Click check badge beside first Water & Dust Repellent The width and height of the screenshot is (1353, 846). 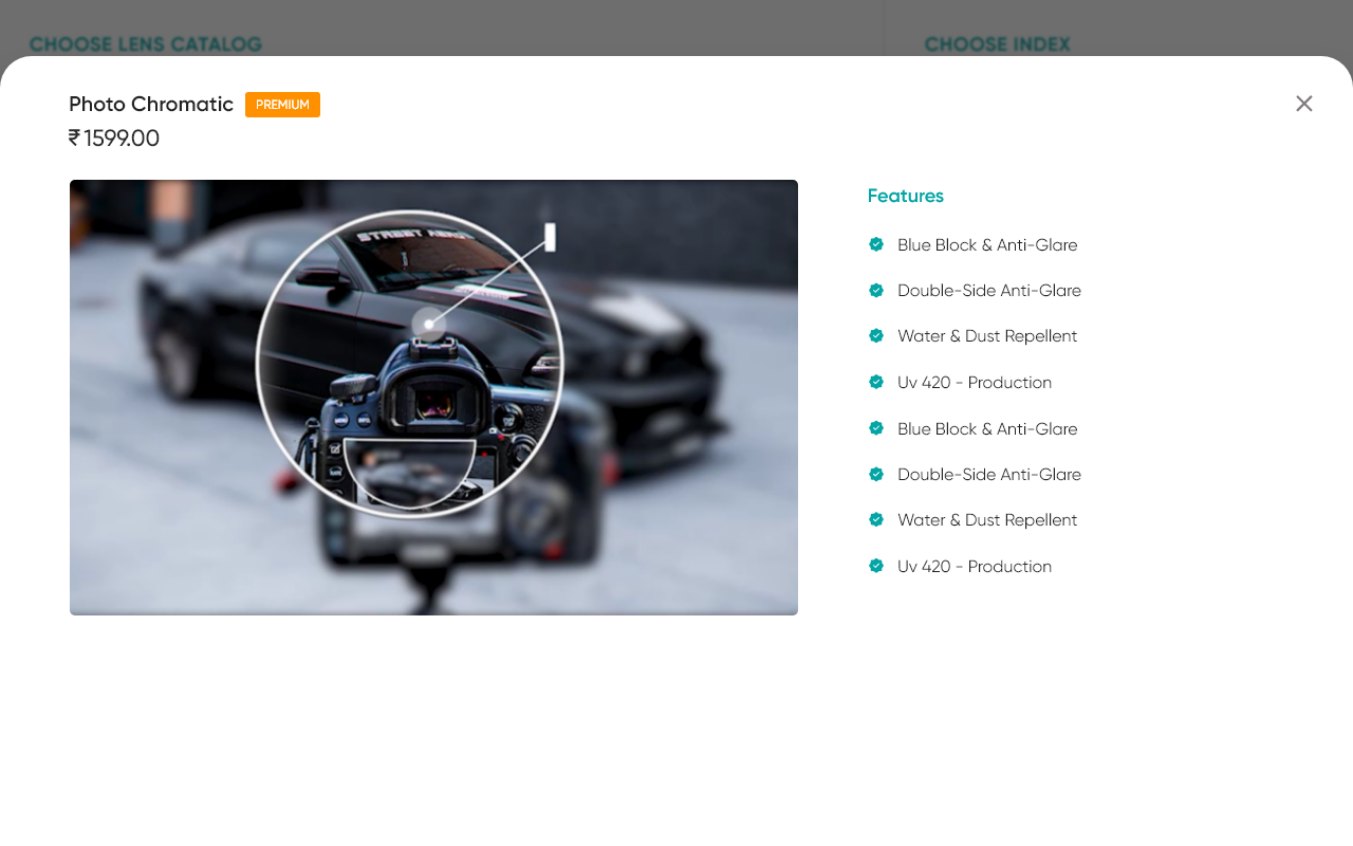tap(876, 336)
